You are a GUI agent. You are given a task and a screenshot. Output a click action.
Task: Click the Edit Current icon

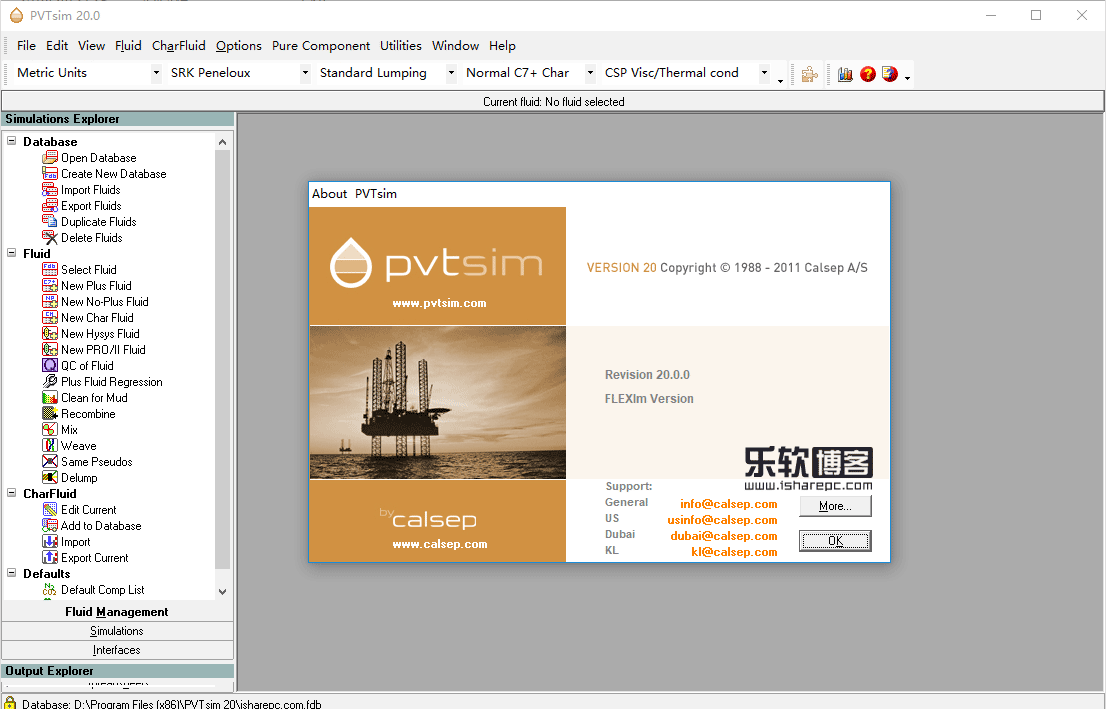point(49,509)
